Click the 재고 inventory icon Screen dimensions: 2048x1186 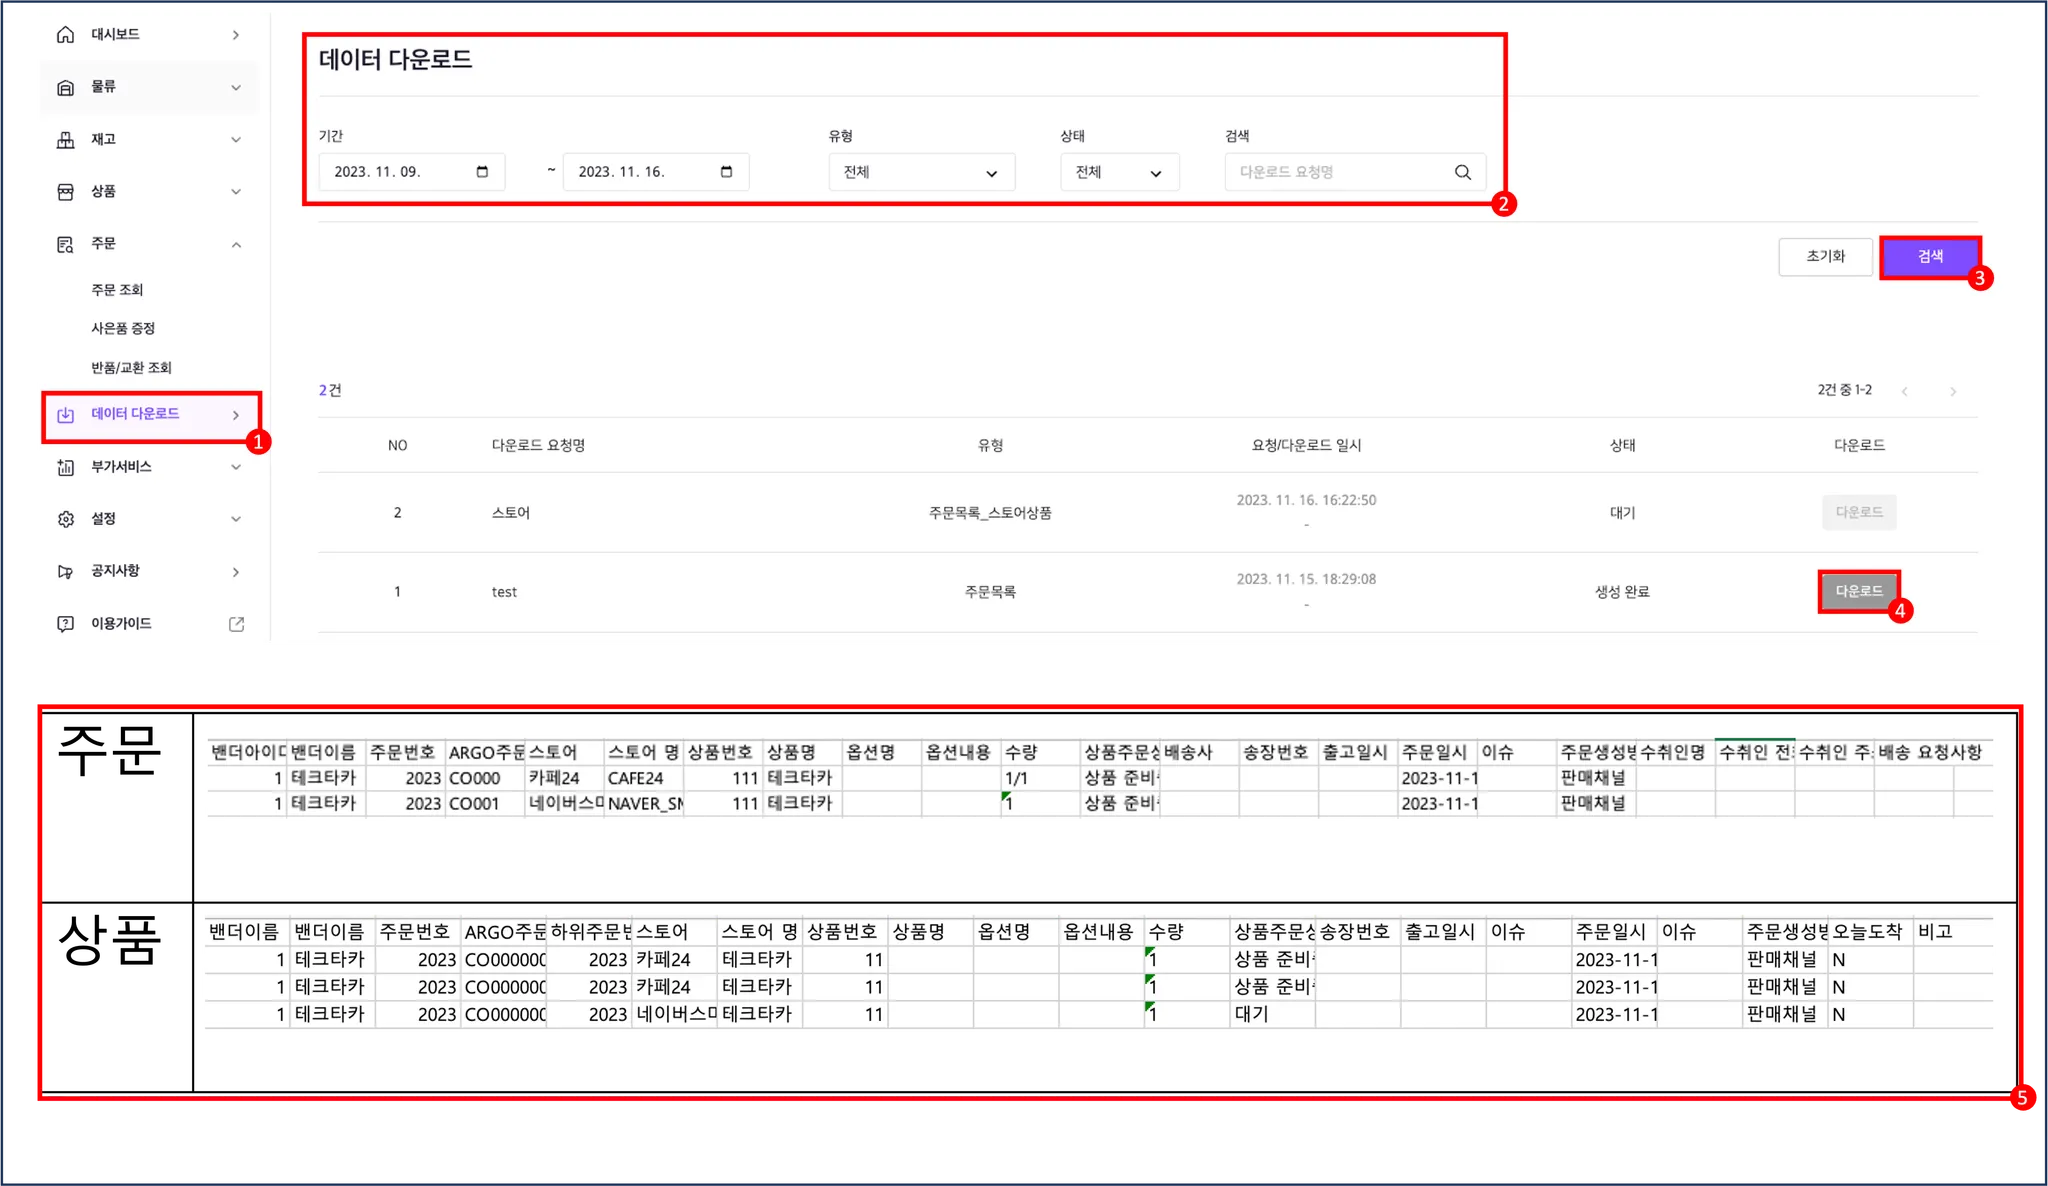click(x=66, y=140)
